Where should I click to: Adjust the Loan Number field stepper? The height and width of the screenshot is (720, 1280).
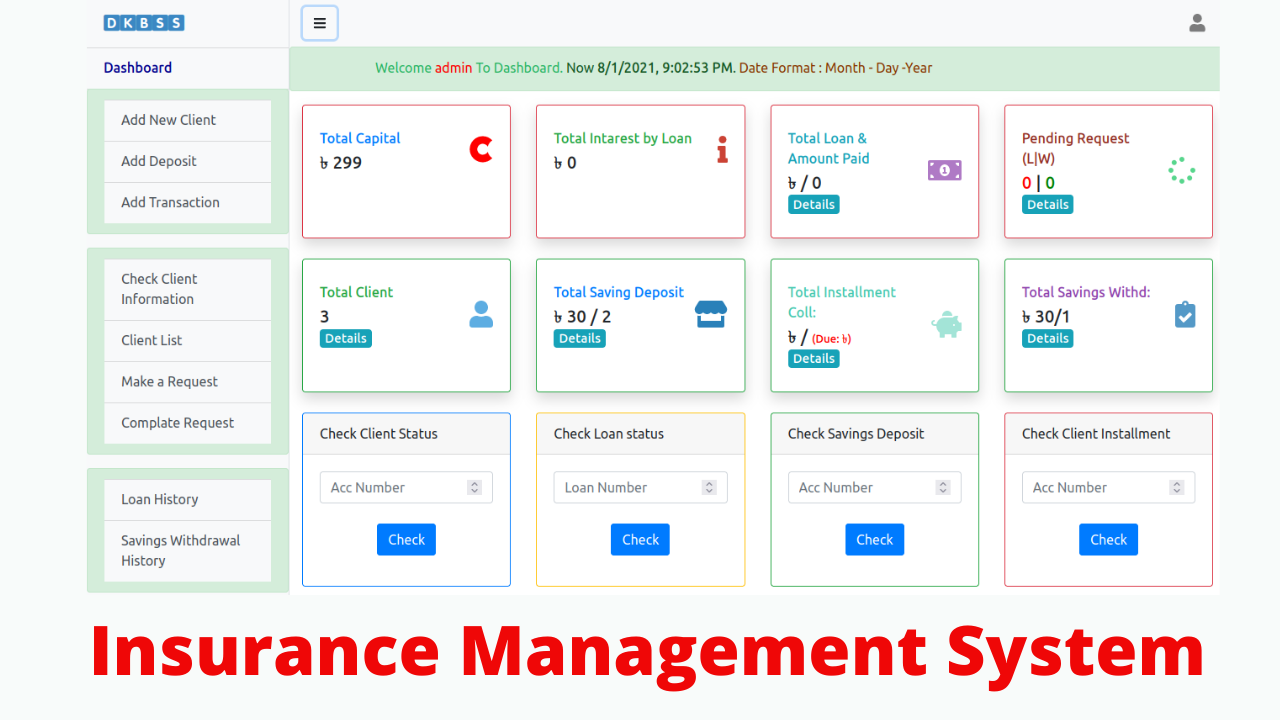709,487
